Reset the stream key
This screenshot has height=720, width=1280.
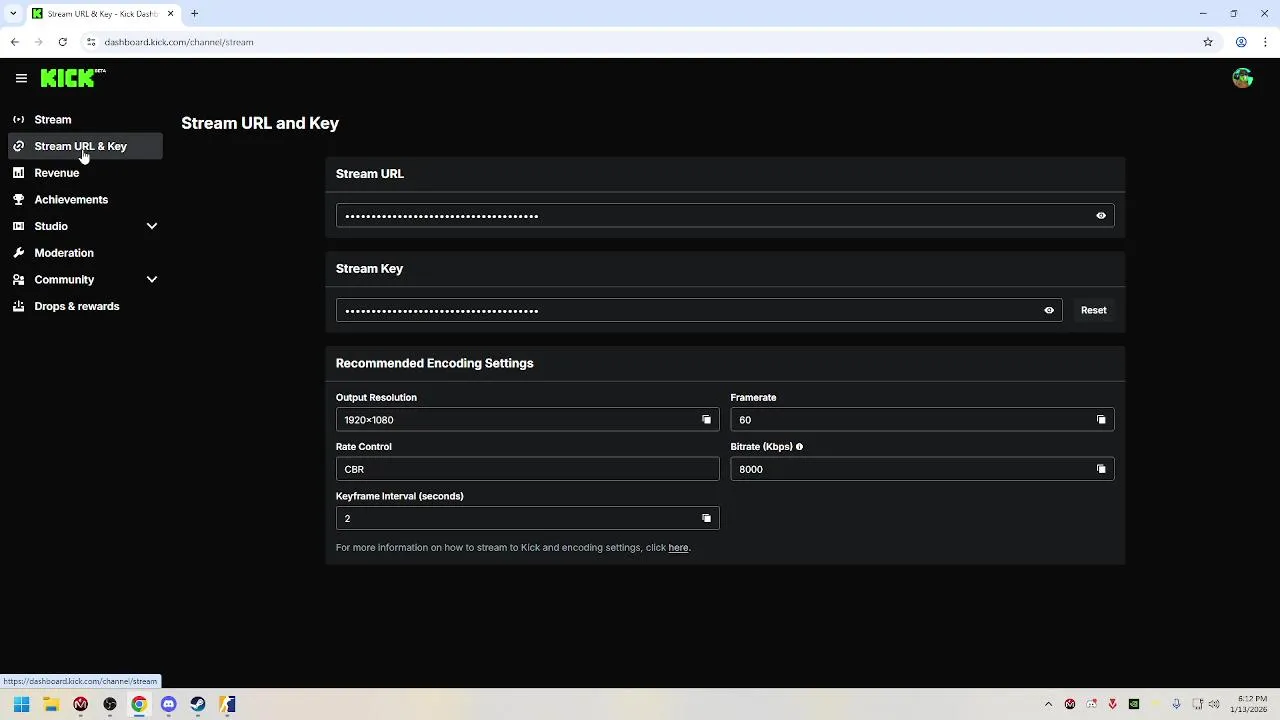(1093, 310)
